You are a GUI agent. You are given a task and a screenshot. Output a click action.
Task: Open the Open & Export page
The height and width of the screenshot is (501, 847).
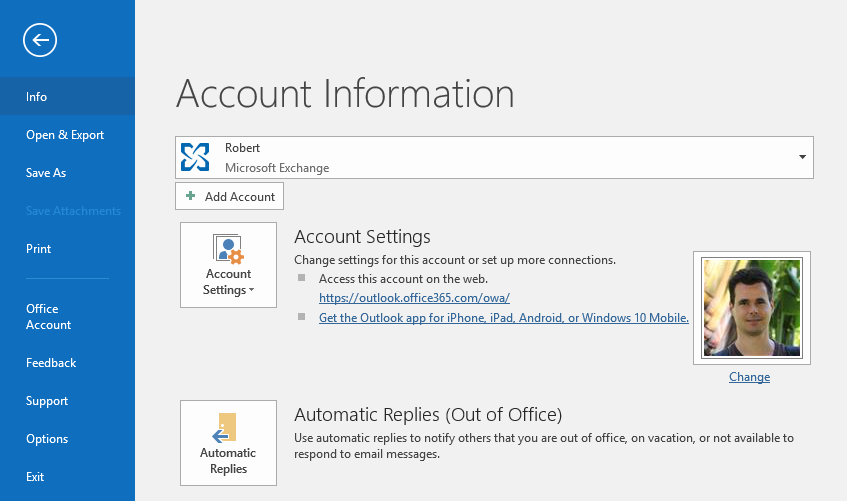pos(65,135)
